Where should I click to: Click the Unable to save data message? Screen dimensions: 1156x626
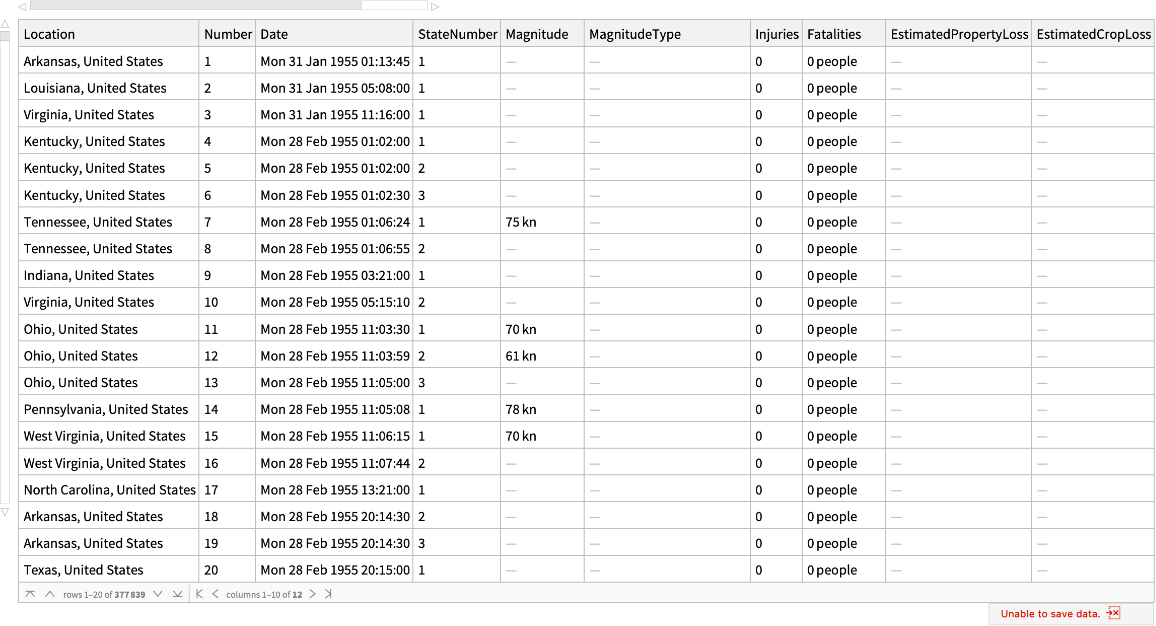1050,614
